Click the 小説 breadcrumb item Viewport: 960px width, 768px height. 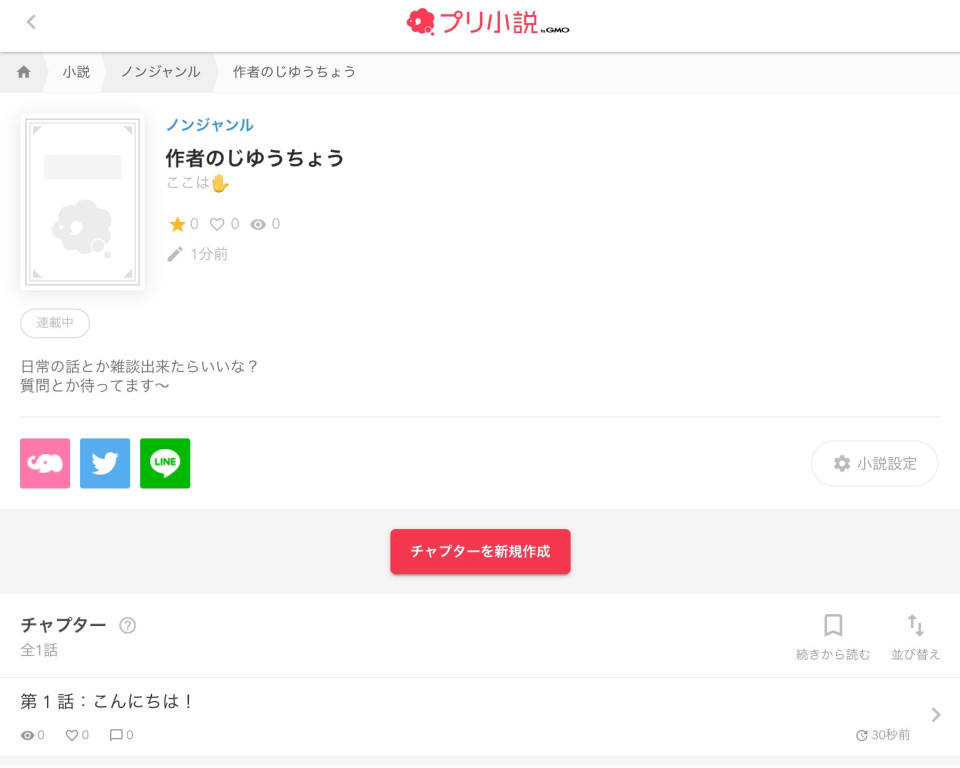coord(76,72)
